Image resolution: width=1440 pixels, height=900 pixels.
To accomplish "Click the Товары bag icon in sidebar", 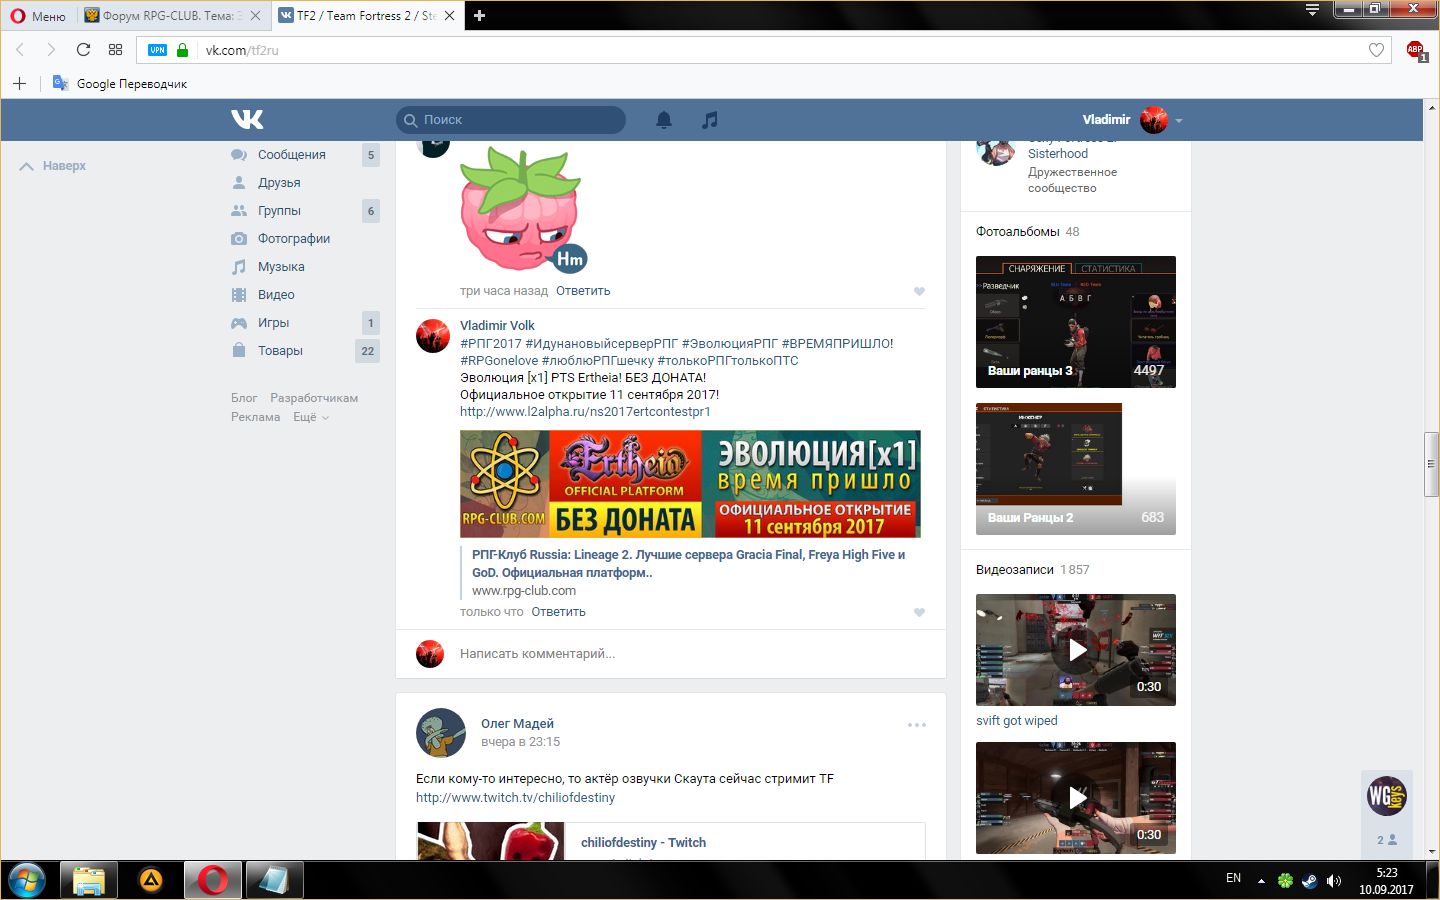I will coord(239,351).
